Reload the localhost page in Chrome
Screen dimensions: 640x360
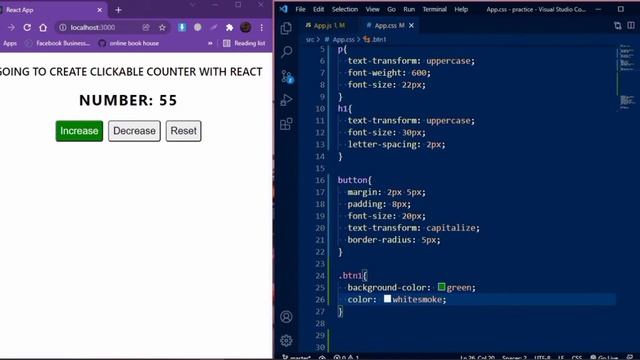tap(27, 27)
